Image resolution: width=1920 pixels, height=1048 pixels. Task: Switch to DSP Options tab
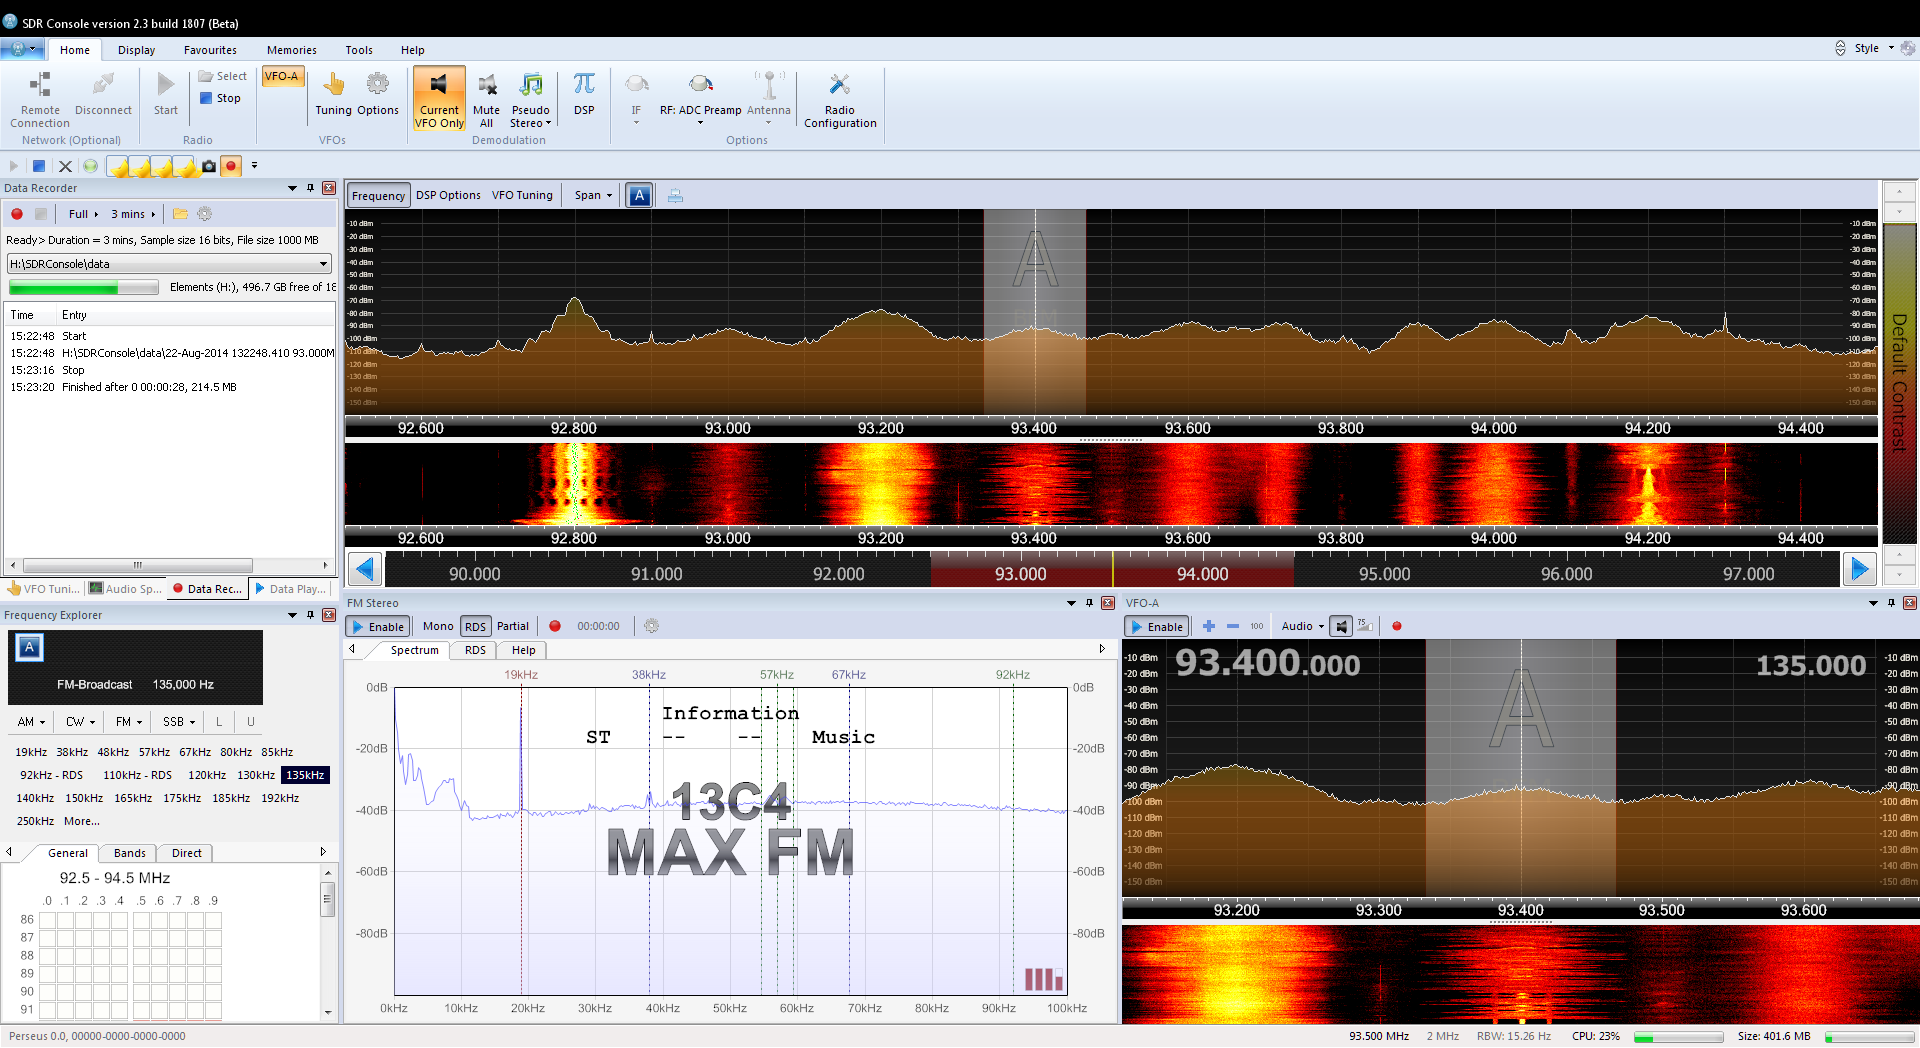448,196
